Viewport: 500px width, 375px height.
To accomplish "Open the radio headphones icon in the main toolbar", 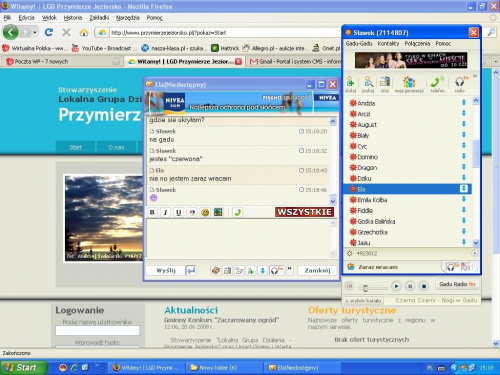I will (460, 84).
